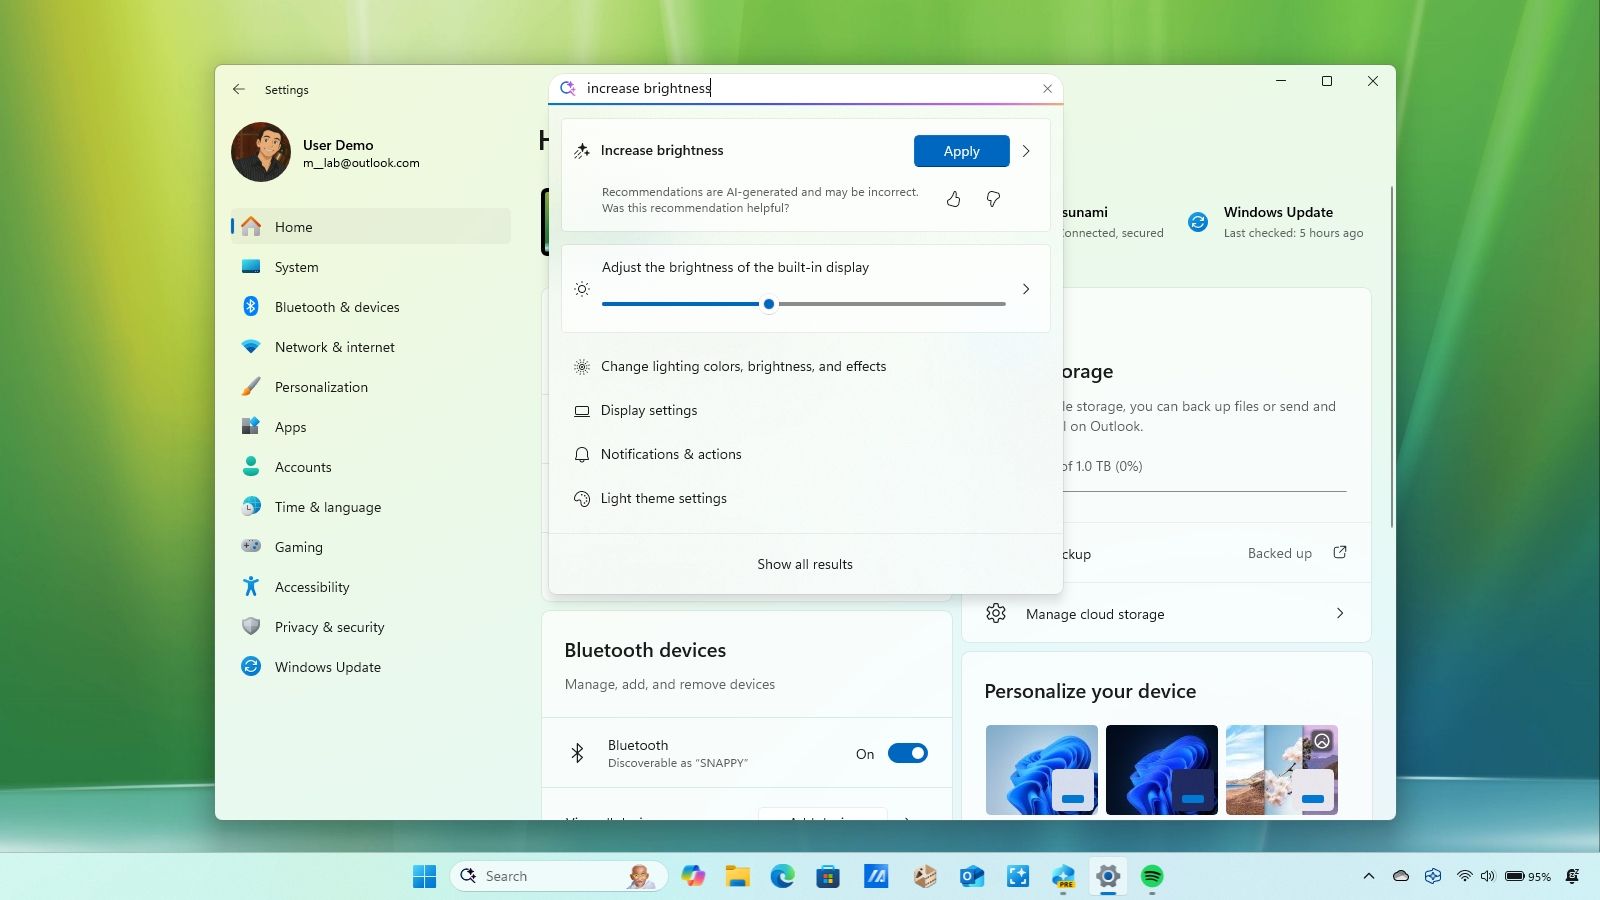Select the Display settings search result
Viewport: 1600px width, 900px height.
tap(649, 410)
